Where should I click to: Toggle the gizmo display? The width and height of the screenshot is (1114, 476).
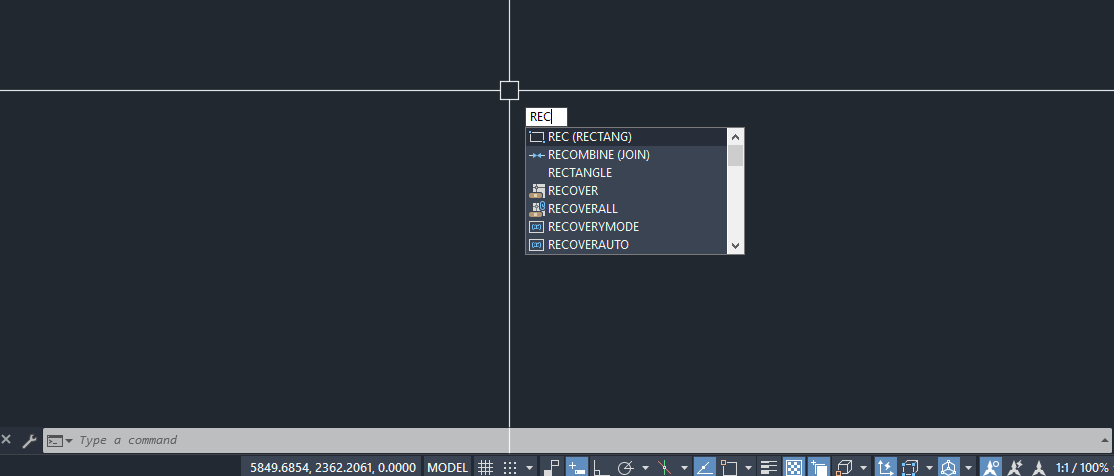[x=949, y=467]
